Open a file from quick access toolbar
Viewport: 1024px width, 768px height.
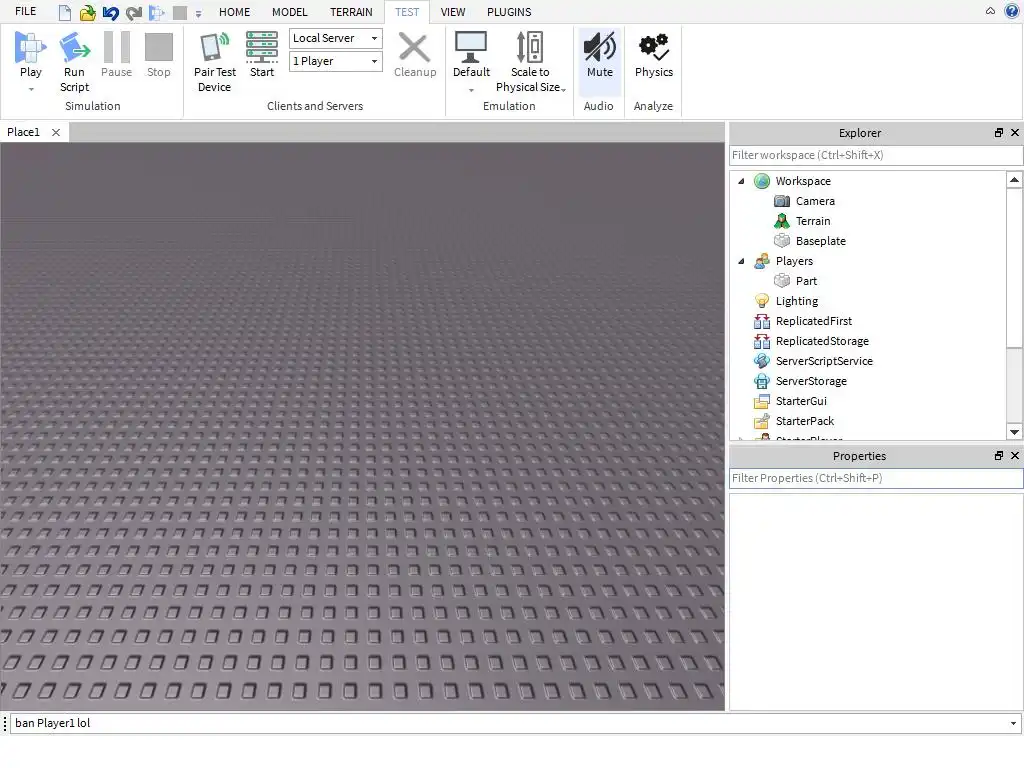(87, 12)
